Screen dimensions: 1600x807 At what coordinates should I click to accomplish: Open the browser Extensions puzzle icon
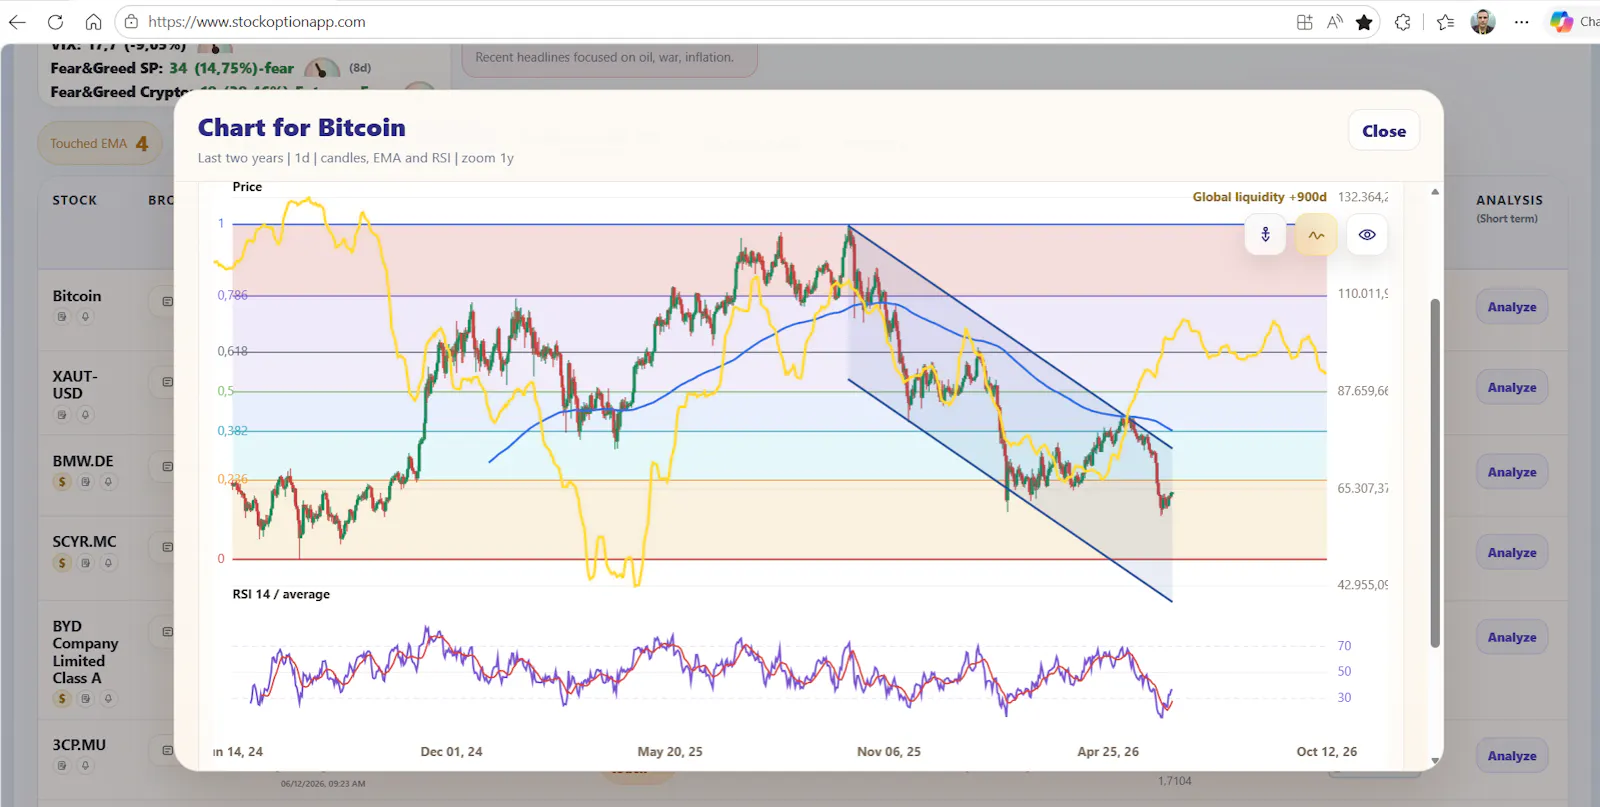click(x=1403, y=22)
